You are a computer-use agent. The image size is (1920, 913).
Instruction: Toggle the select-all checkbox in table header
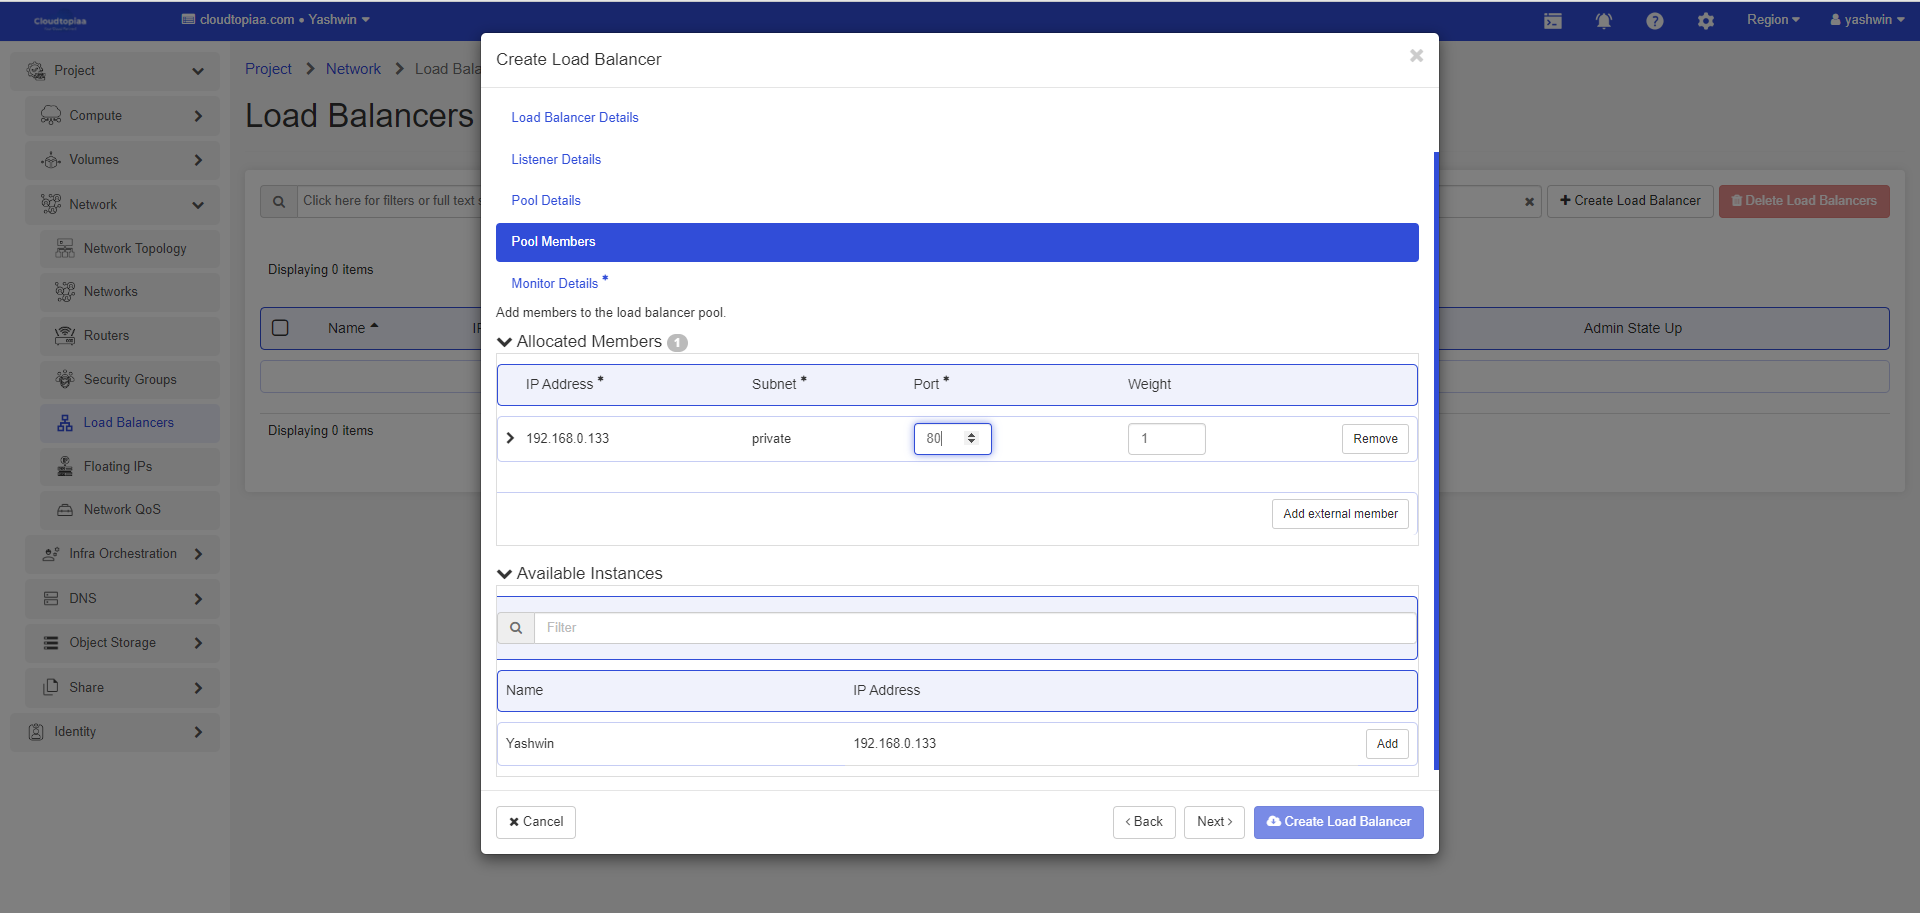281,328
